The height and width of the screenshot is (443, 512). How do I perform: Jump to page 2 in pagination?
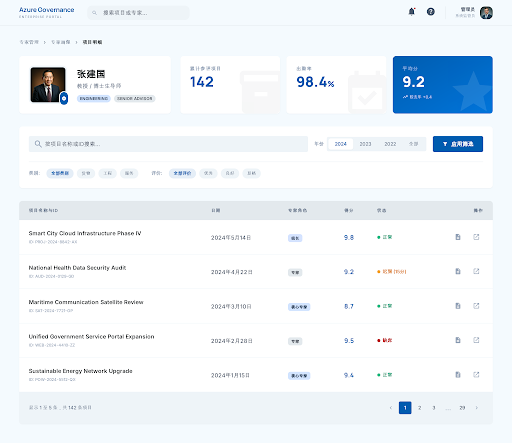coord(420,408)
